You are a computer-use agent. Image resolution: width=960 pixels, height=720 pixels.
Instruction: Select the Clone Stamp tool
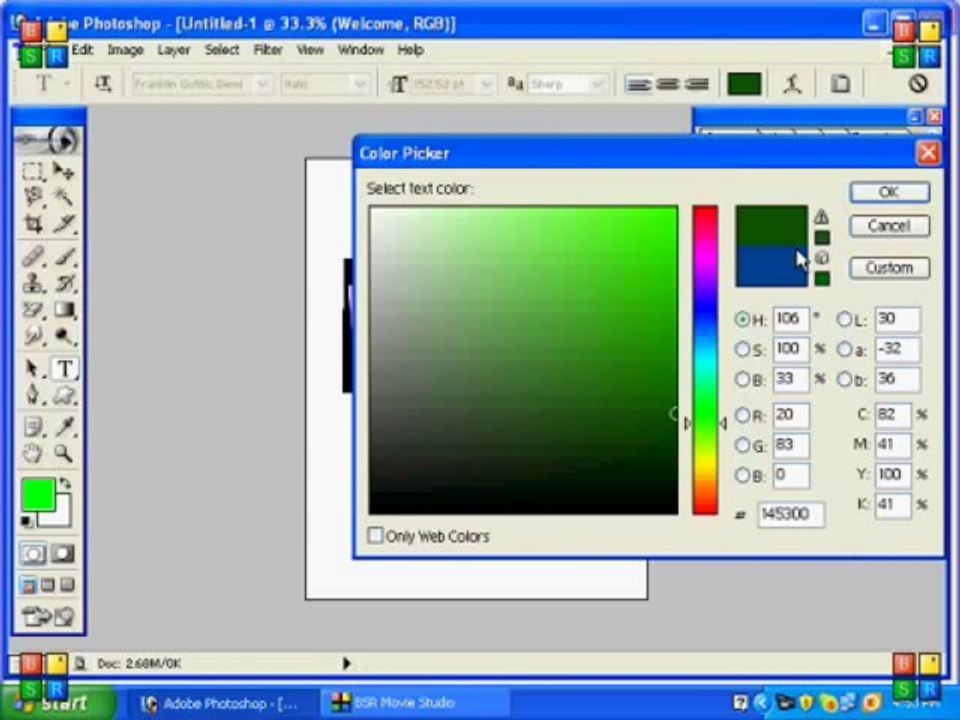[x=33, y=283]
